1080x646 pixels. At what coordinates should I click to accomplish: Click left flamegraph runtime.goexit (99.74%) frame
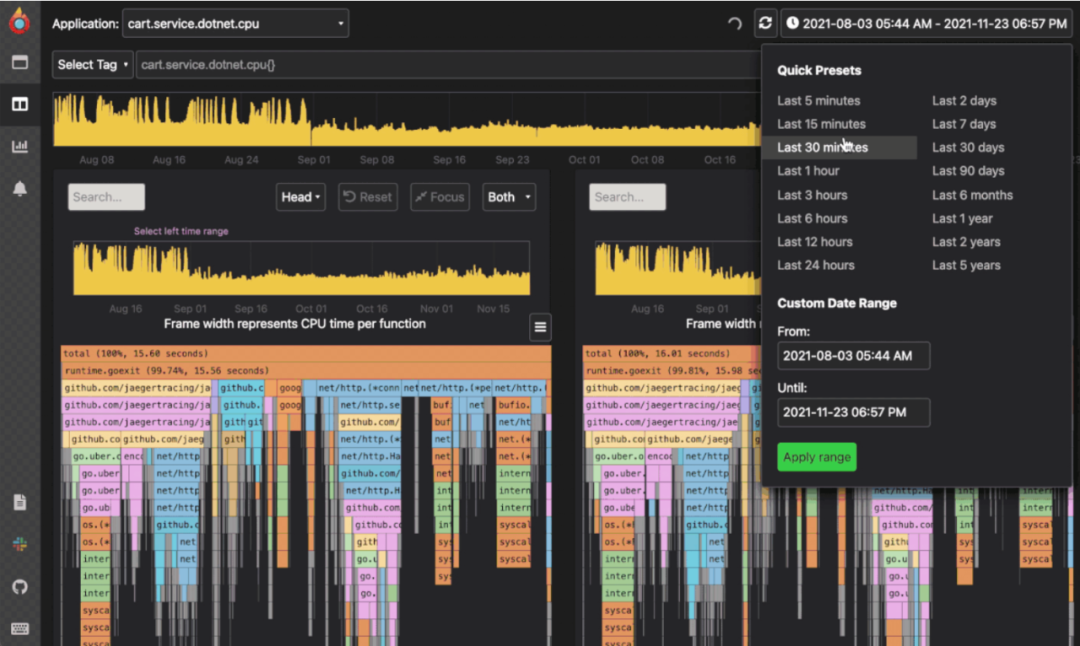pos(305,371)
